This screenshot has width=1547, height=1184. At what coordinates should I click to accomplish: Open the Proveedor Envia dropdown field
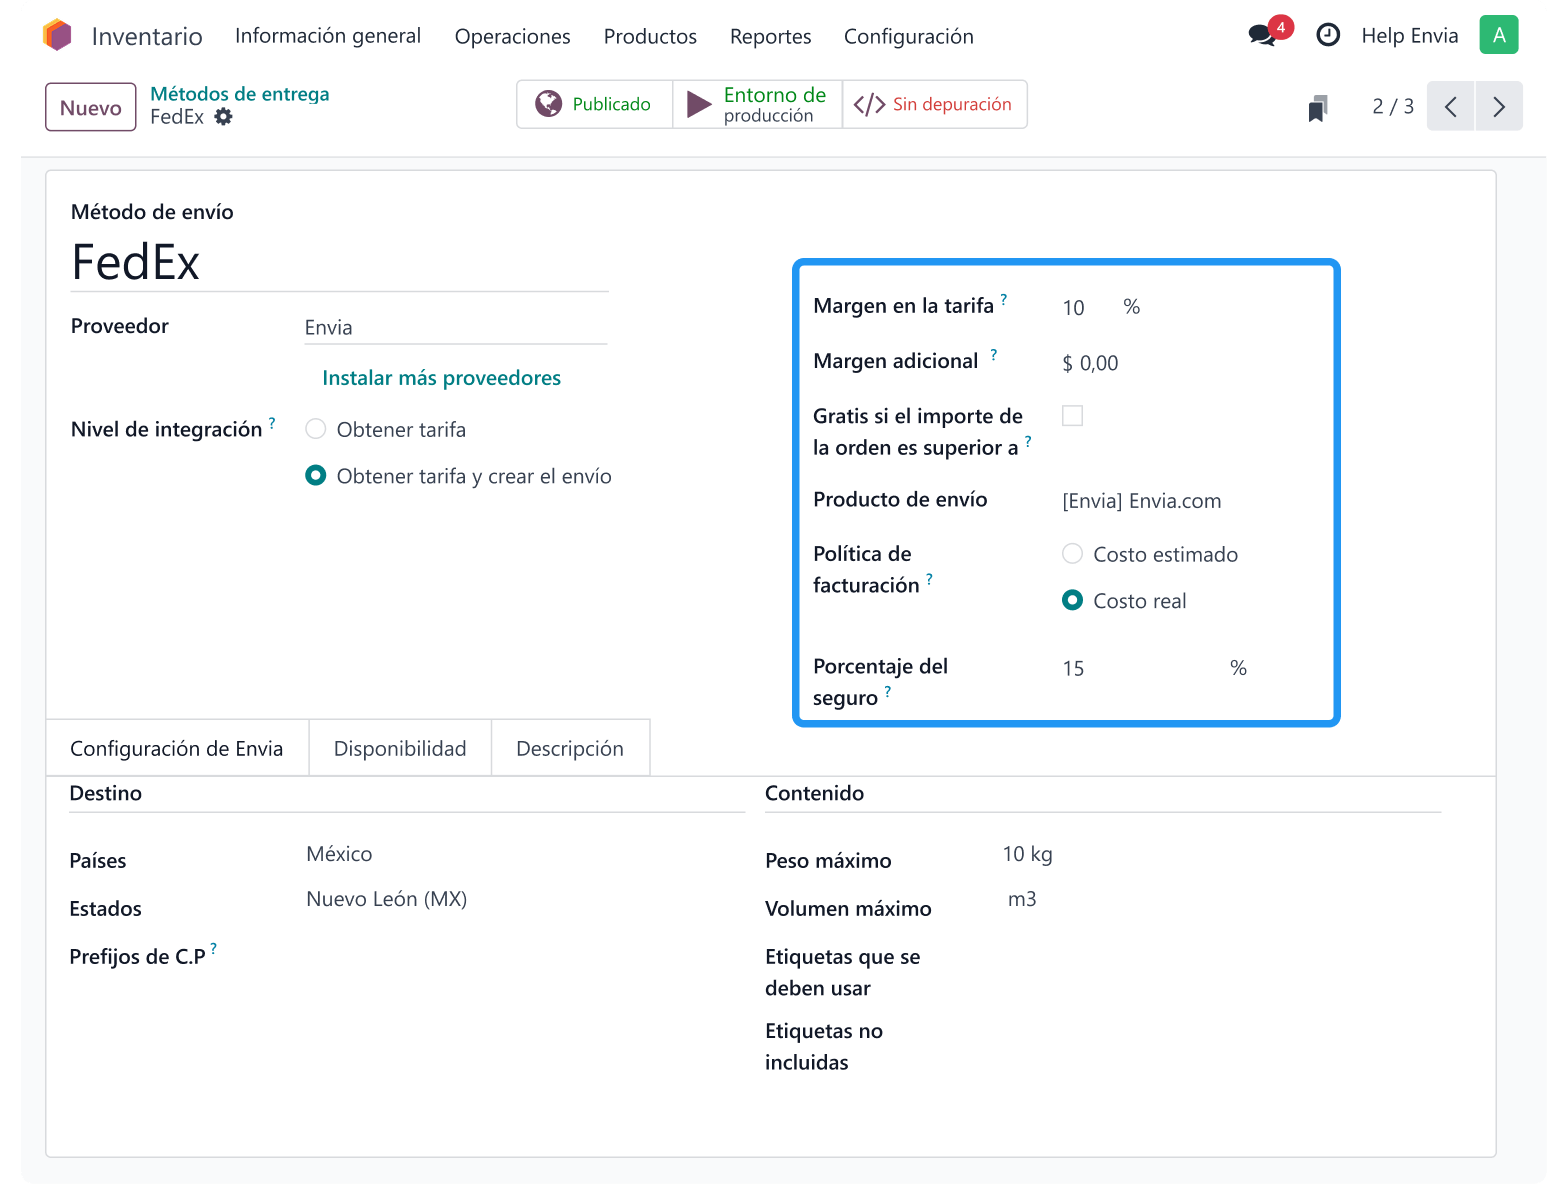click(x=456, y=328)
